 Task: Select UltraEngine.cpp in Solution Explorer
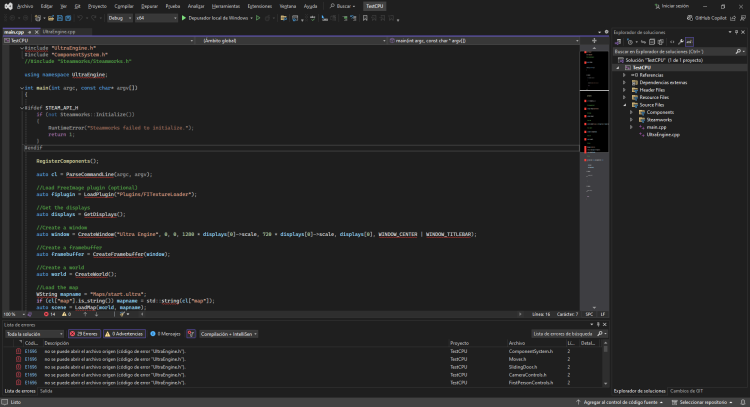[662, 135]
